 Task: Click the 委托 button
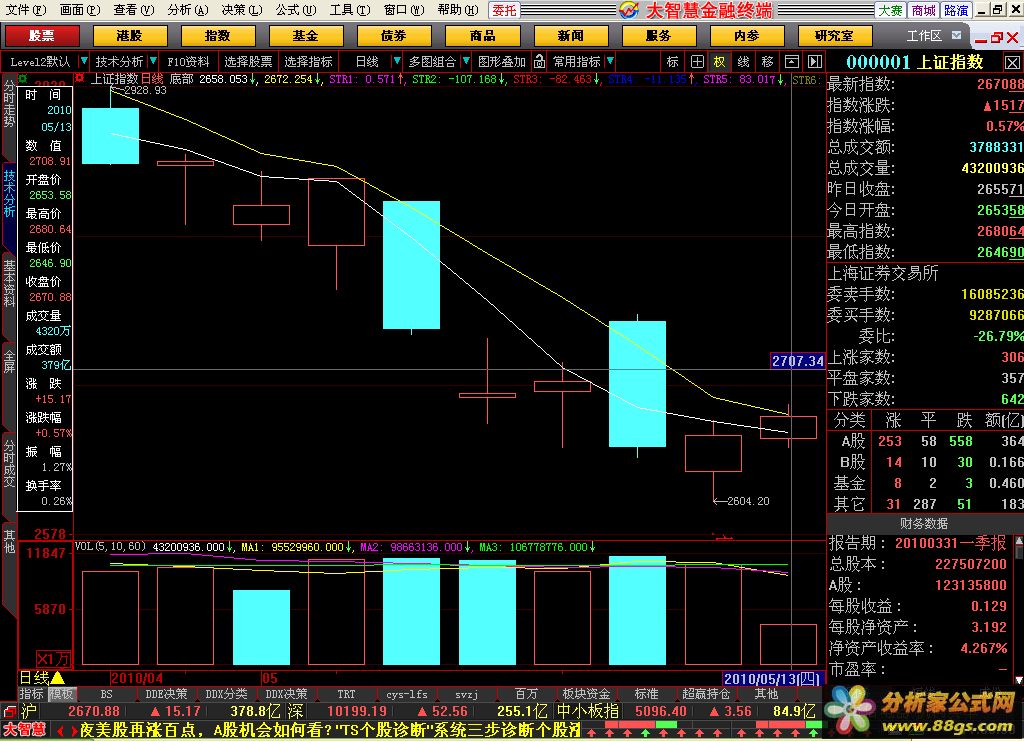[504, 10]
